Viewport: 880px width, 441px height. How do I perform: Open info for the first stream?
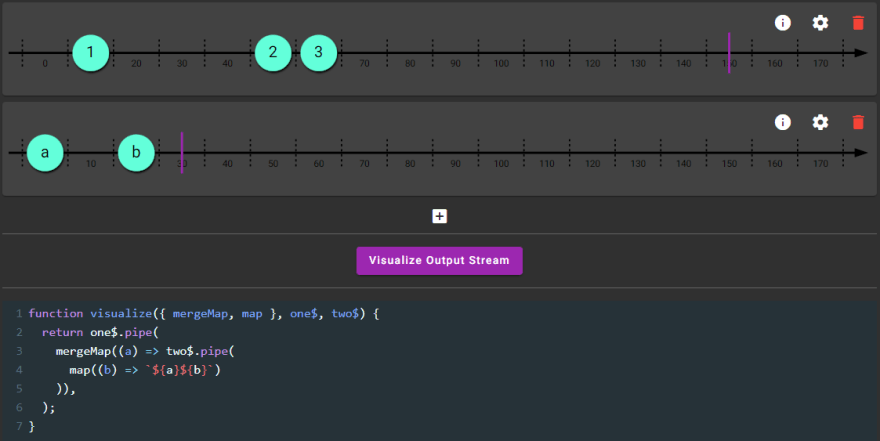(x=782, y=22)
